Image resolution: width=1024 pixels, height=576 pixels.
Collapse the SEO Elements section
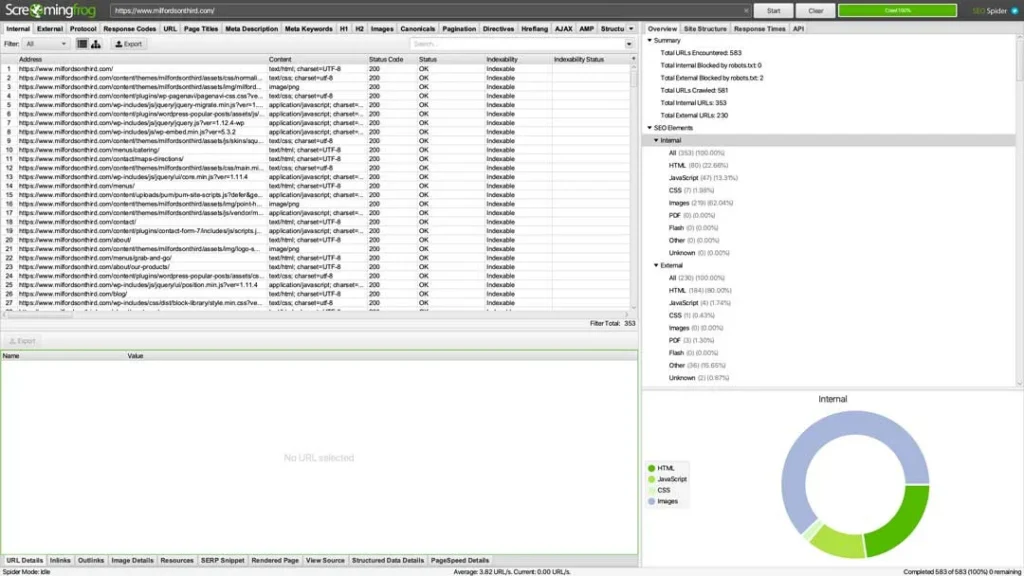point(650,128)
